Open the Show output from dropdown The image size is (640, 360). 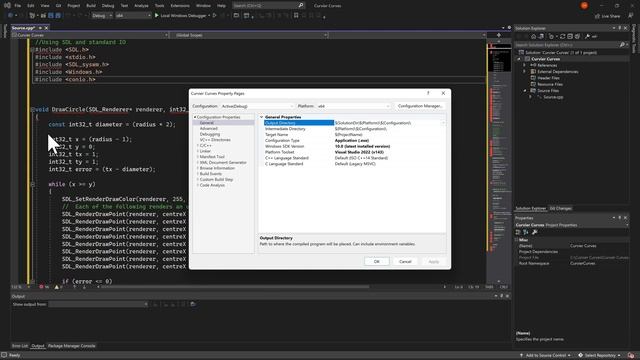coord(98,304)
